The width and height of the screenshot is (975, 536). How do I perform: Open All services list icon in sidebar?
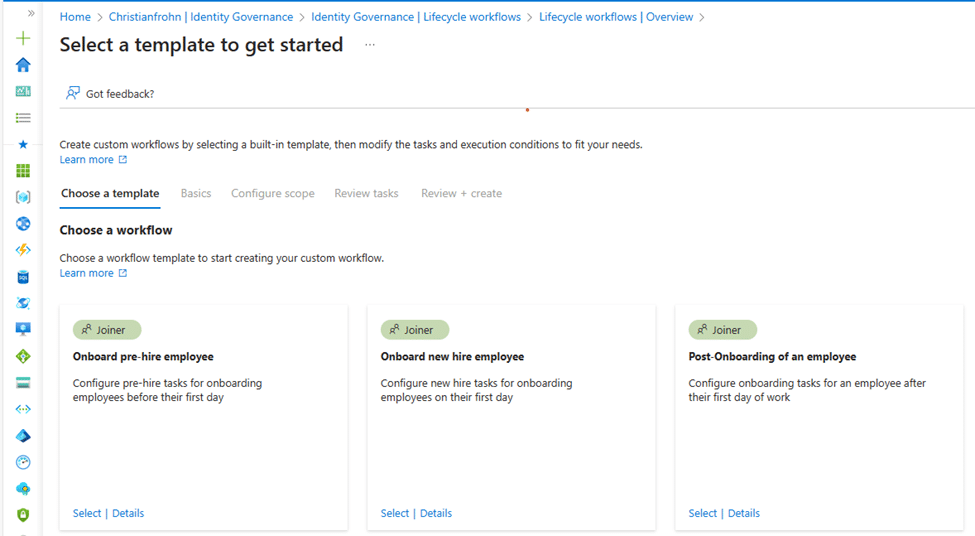coord(23,118)
